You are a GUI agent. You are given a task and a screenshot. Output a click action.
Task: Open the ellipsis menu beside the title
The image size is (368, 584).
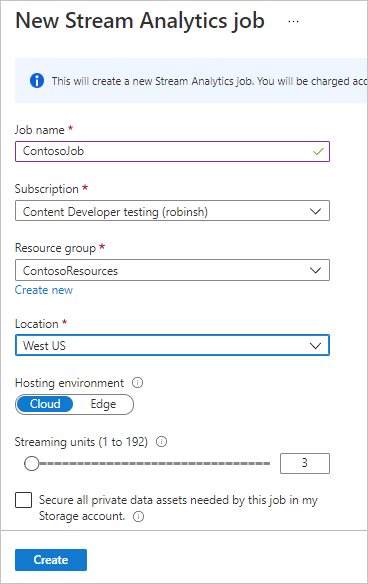coord(294,22)
